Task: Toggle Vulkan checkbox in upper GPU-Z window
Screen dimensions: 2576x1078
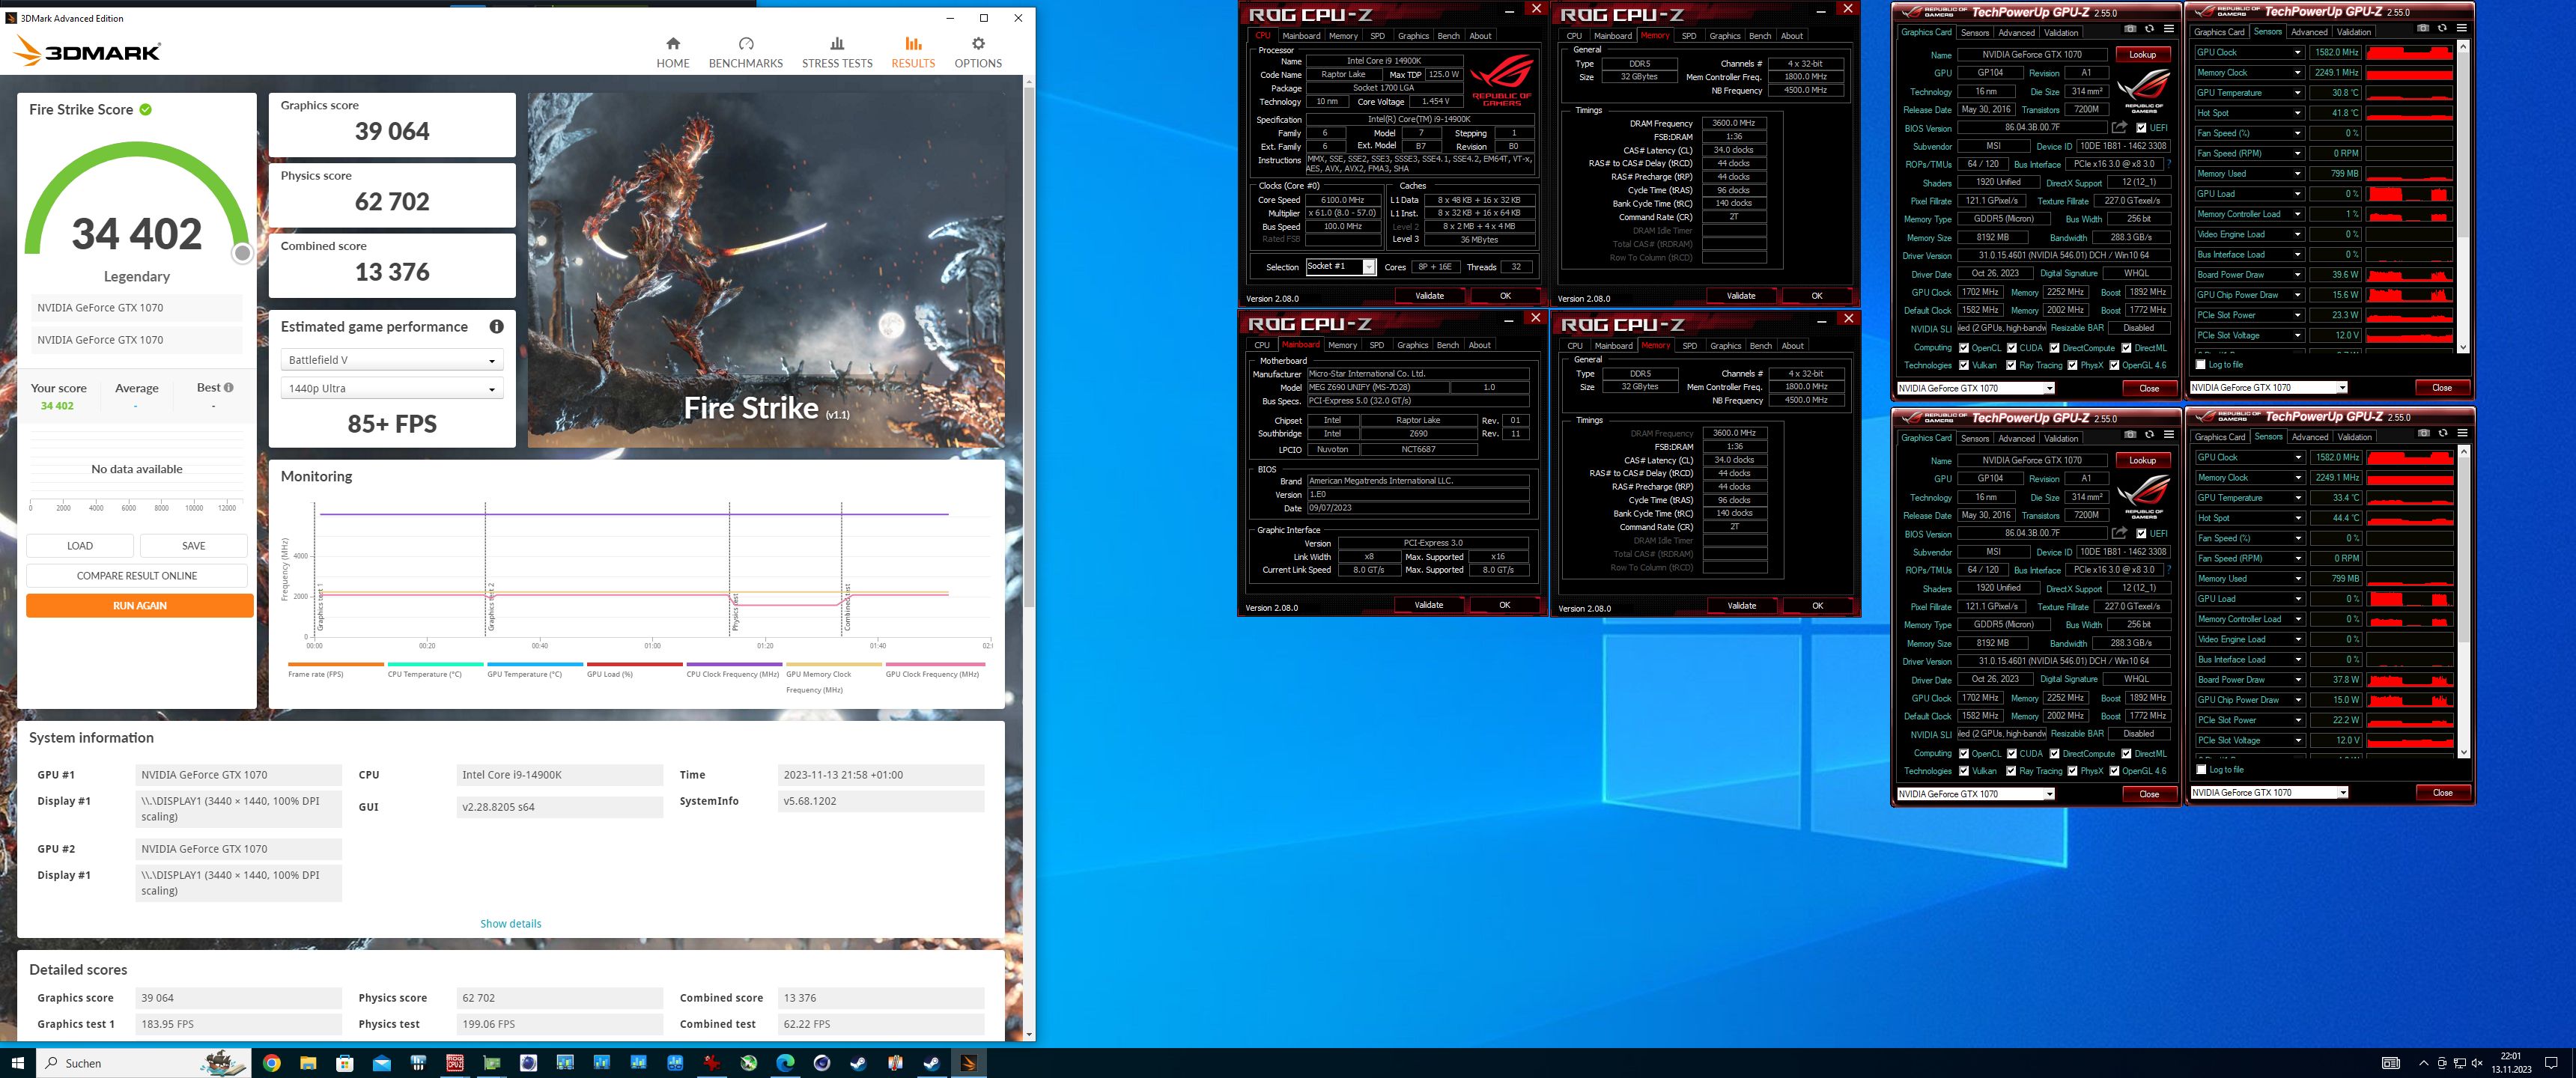Action: (x=1963, y=365)
